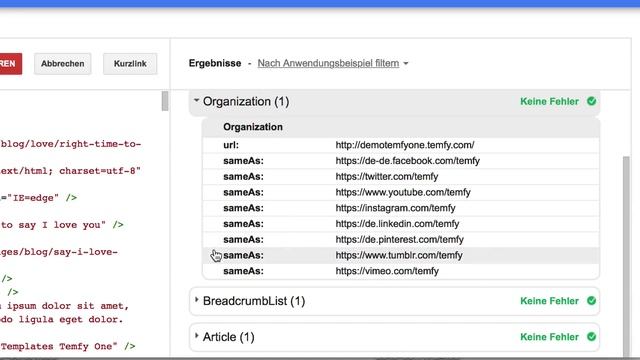
Task: Click the green checkmark icon beside Organization
Action: [x=591, y=101]
